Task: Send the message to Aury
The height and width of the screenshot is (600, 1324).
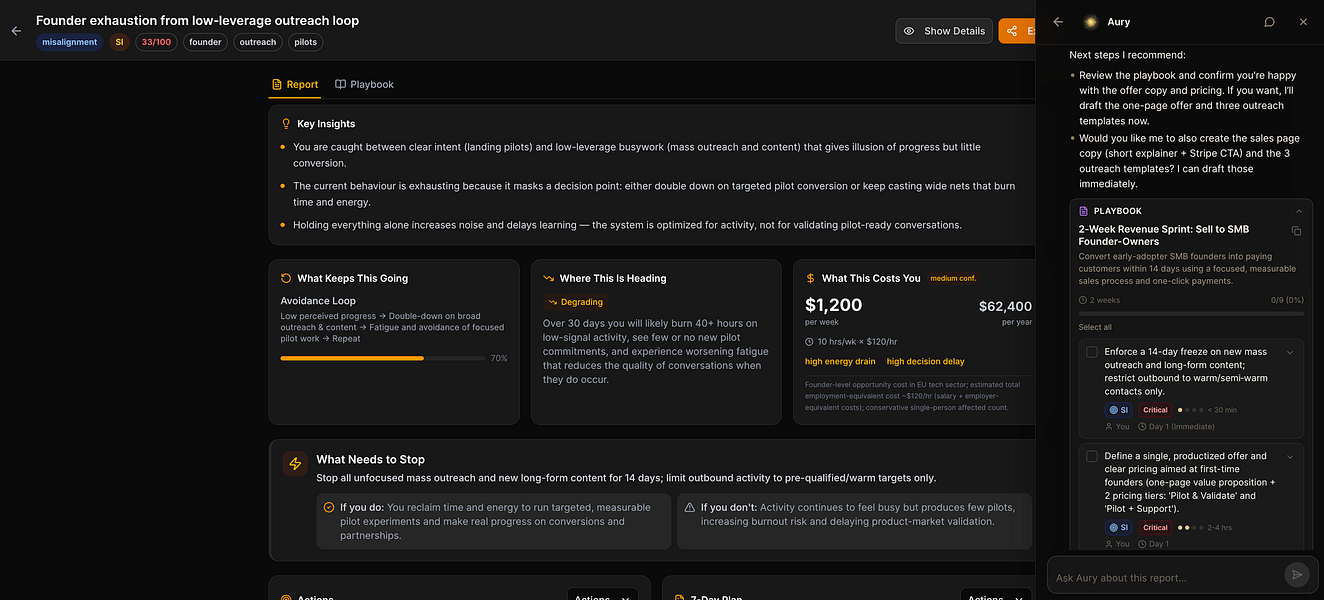Action: pyautogui.click(x=1296, y=575)
